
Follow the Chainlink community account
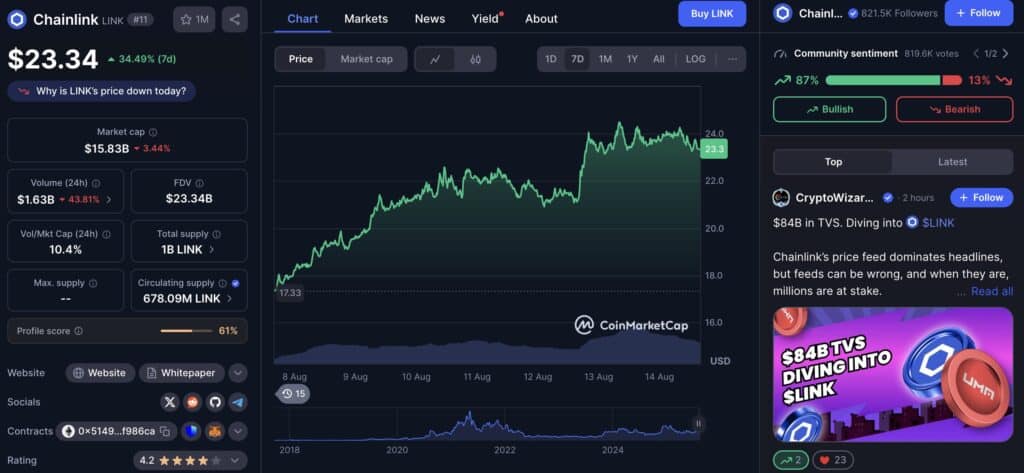pos(978,13)
